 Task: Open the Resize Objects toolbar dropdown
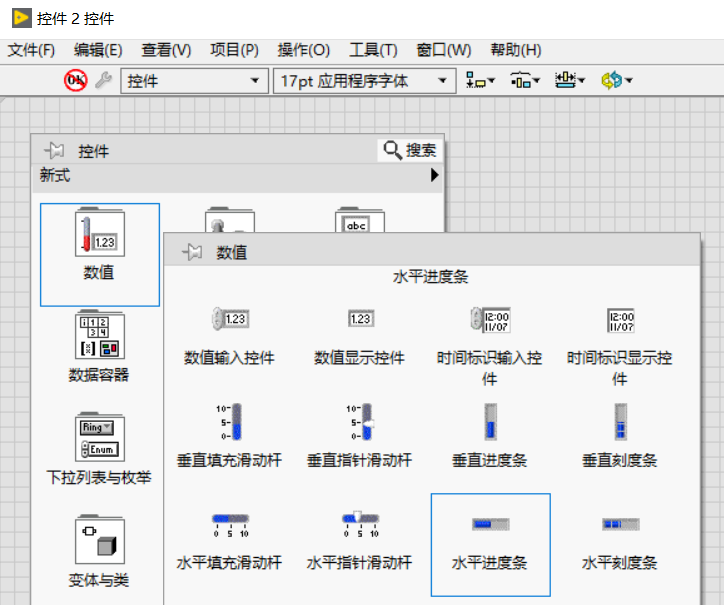[x=569, y=81]
